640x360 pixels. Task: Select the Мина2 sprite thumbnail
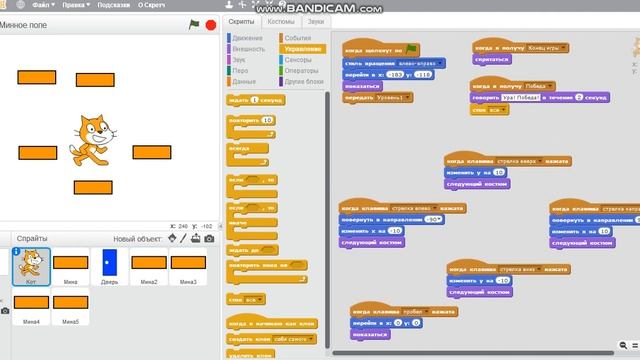click(149, 266)
